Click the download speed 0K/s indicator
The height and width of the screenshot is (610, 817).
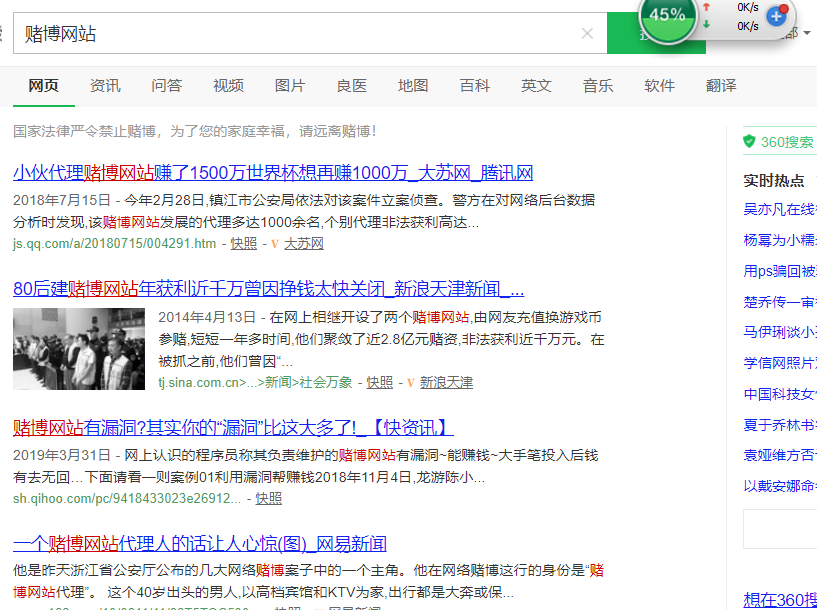(748, 26)
